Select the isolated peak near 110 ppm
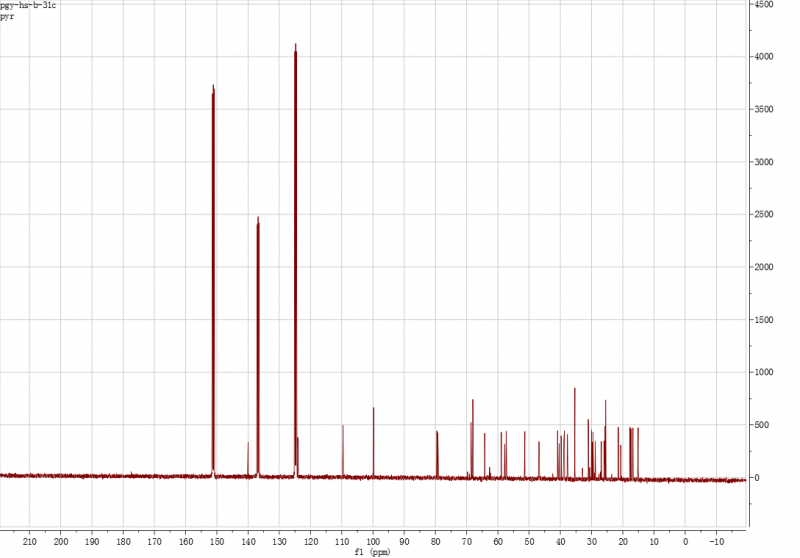Image resolution: width=800 pixels, height=558 pixels. pos(343,451)
